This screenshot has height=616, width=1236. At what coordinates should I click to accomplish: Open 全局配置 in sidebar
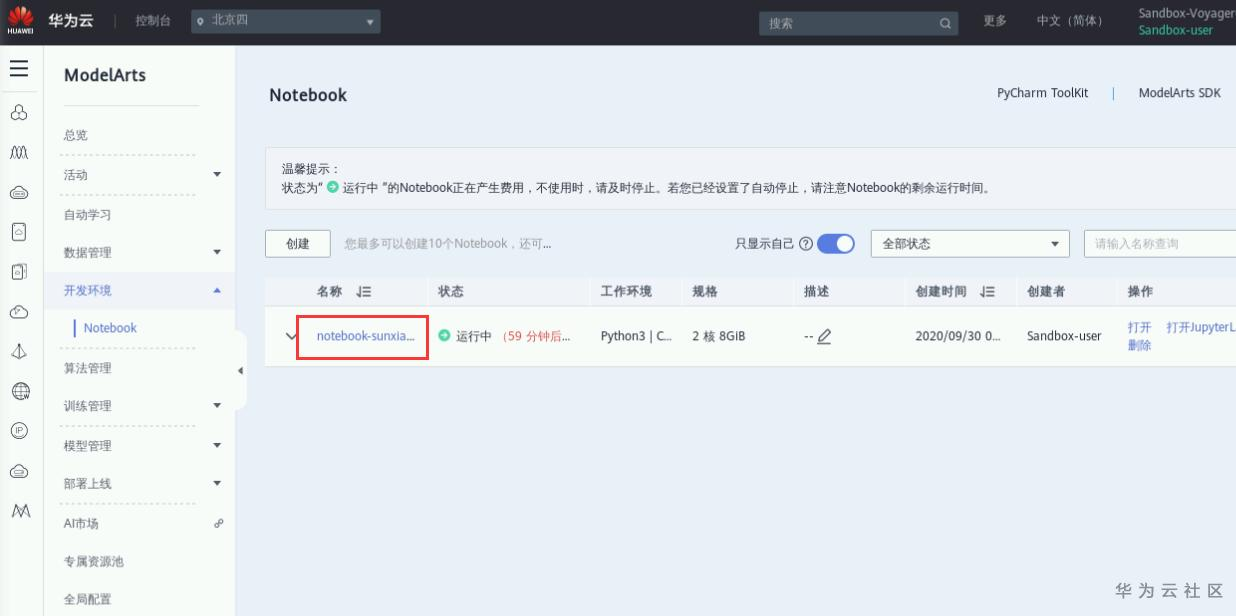click(88, 600)
